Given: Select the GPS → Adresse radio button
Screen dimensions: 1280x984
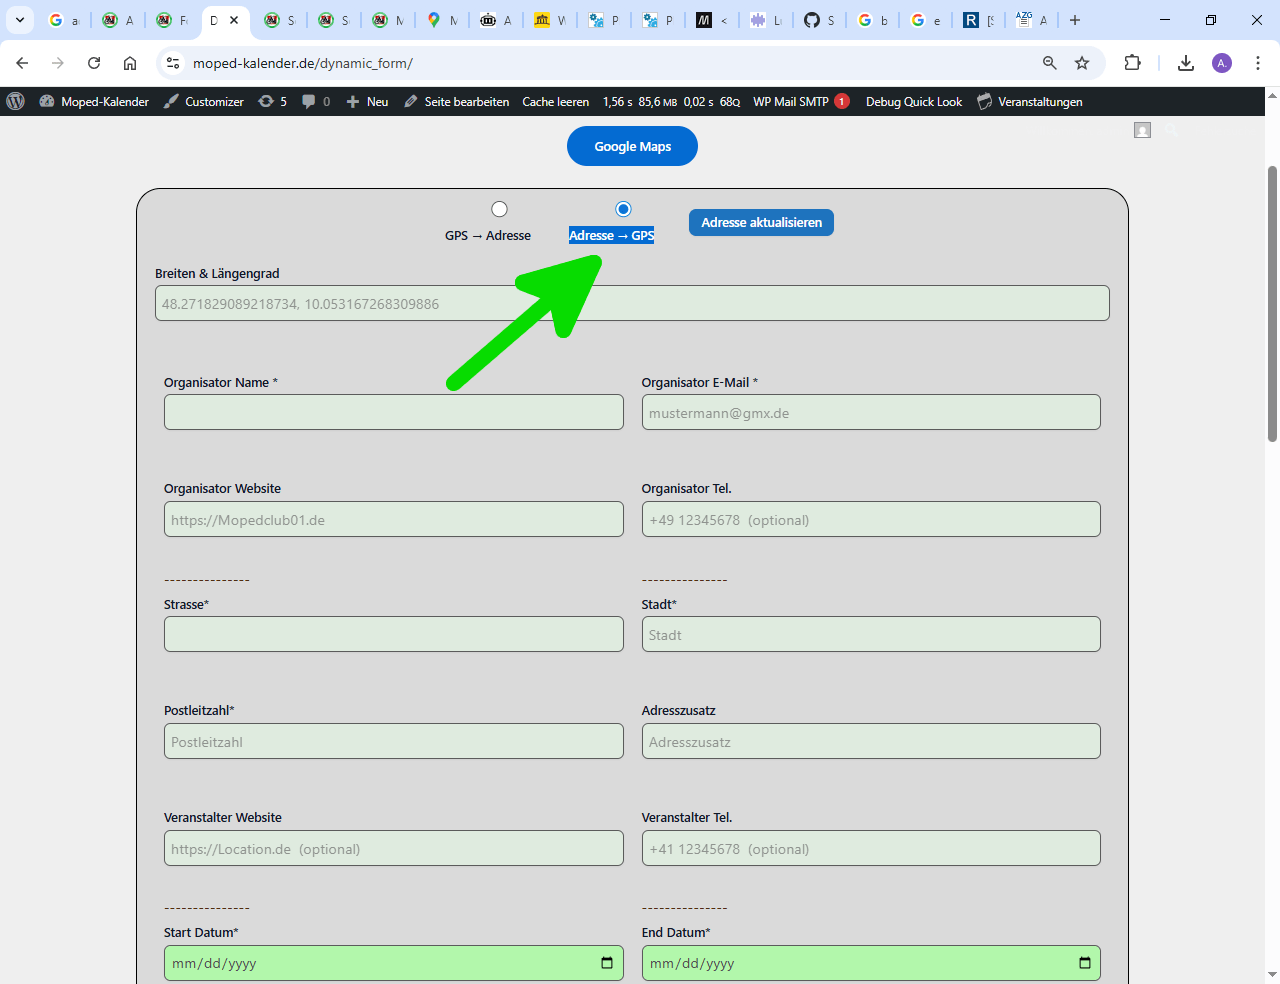Looking at the screenshot, I should (x=499, y=209).
